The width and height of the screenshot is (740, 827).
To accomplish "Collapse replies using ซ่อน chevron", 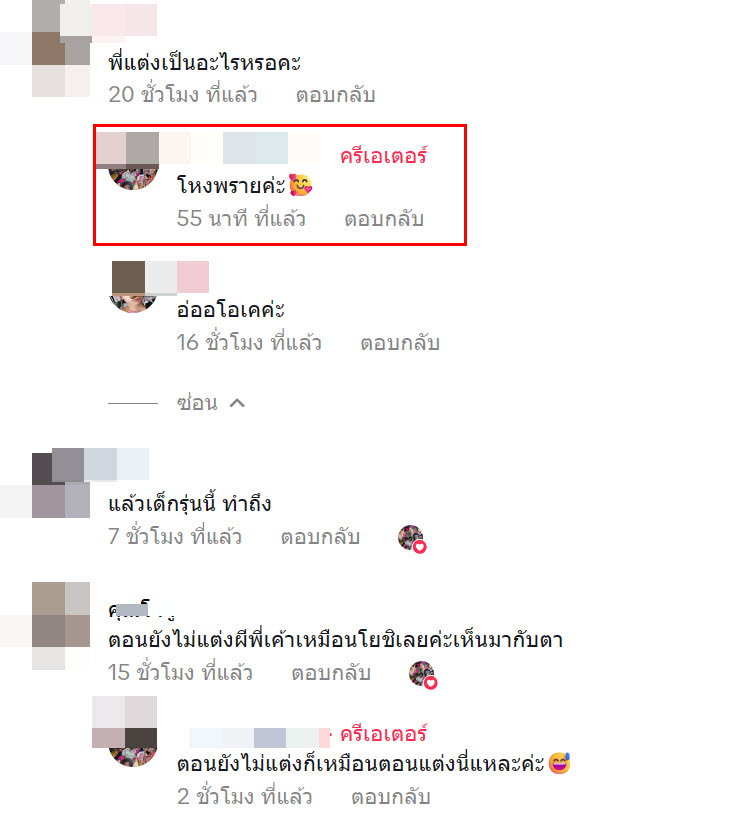I will point(237,403).
